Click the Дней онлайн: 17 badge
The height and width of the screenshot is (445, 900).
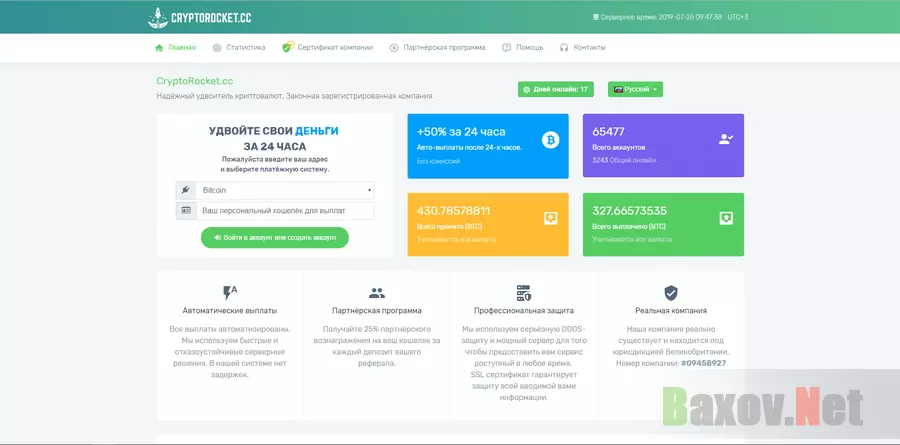click(556, 90)
